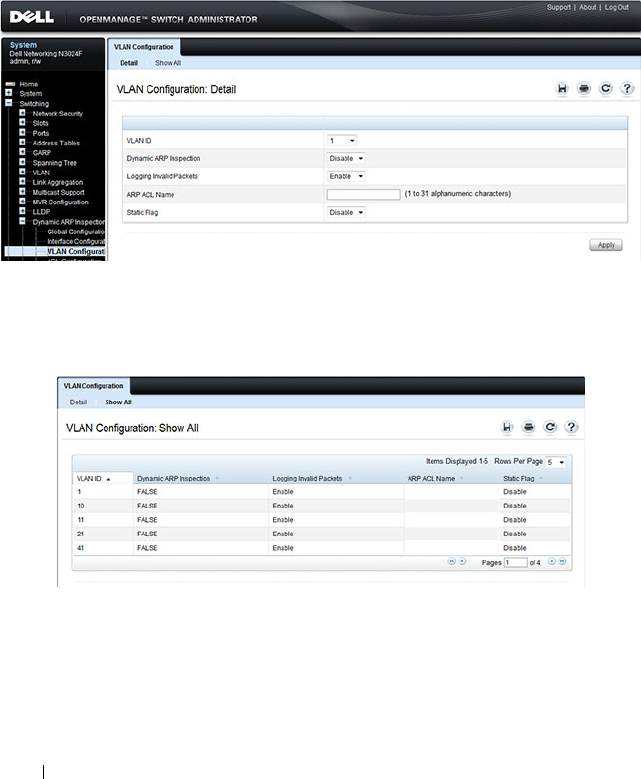Click the Save icon in Show All page

pyautogui.click(x=507, y=427)
